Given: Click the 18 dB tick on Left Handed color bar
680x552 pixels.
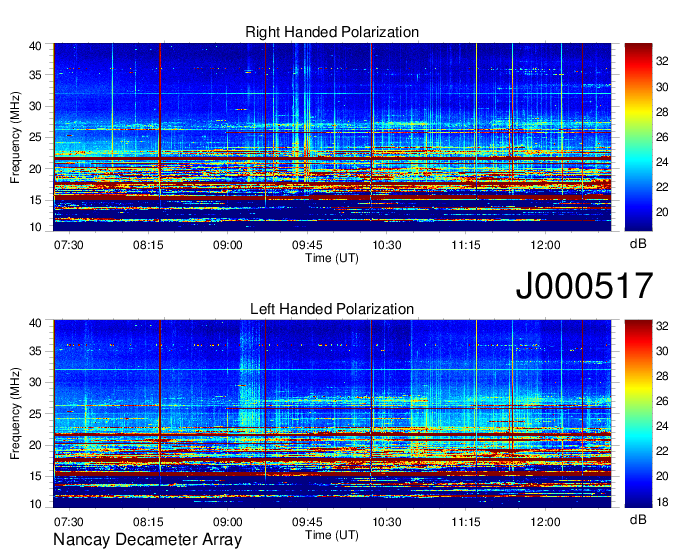Looking at the screenshot, I should pyautogui.click(x=662, y=502).
